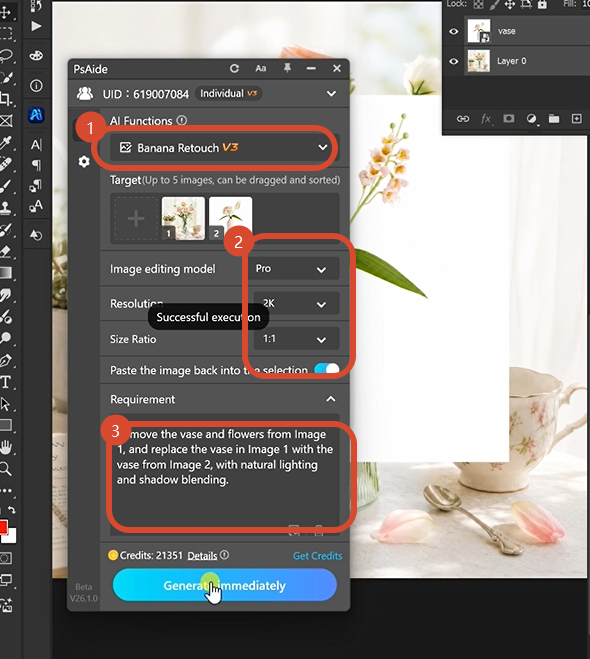Open the Banana Retouch V3 function dropdown
590x659 pixels.
click(224, 148)
